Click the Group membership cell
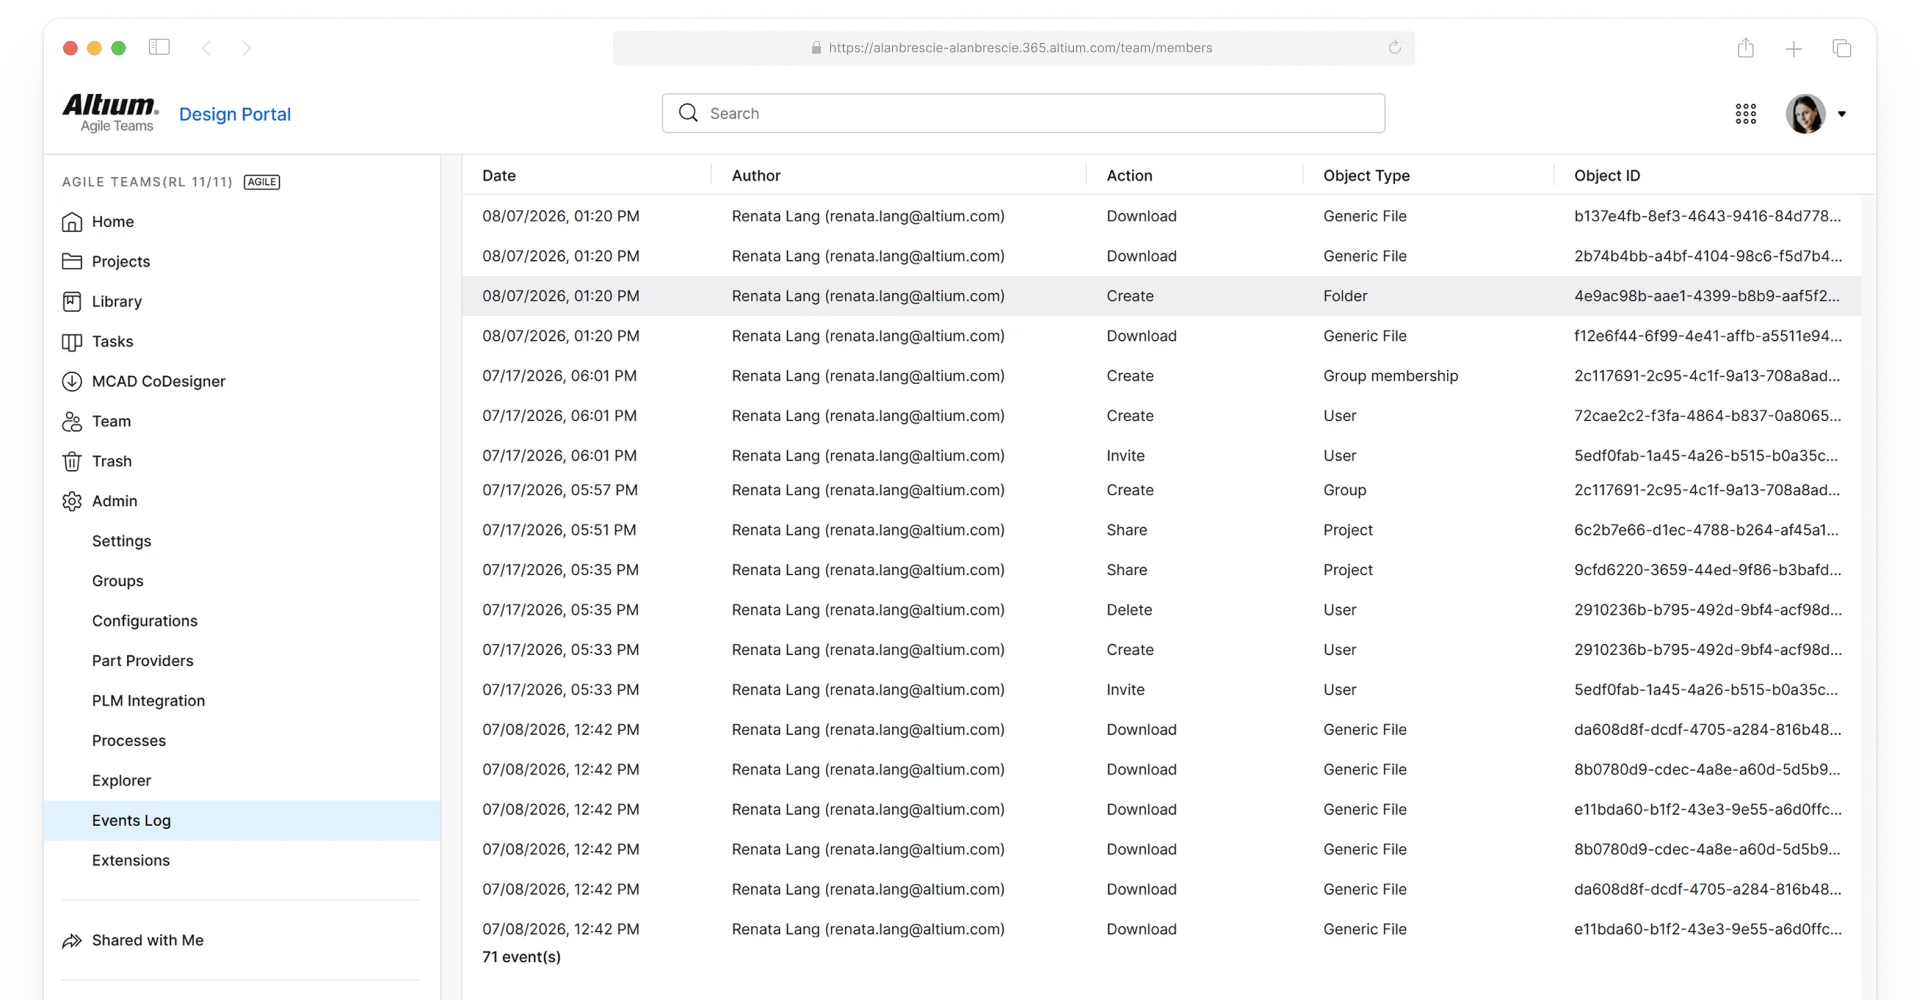1920x1000 pixels. point(1390,376)
